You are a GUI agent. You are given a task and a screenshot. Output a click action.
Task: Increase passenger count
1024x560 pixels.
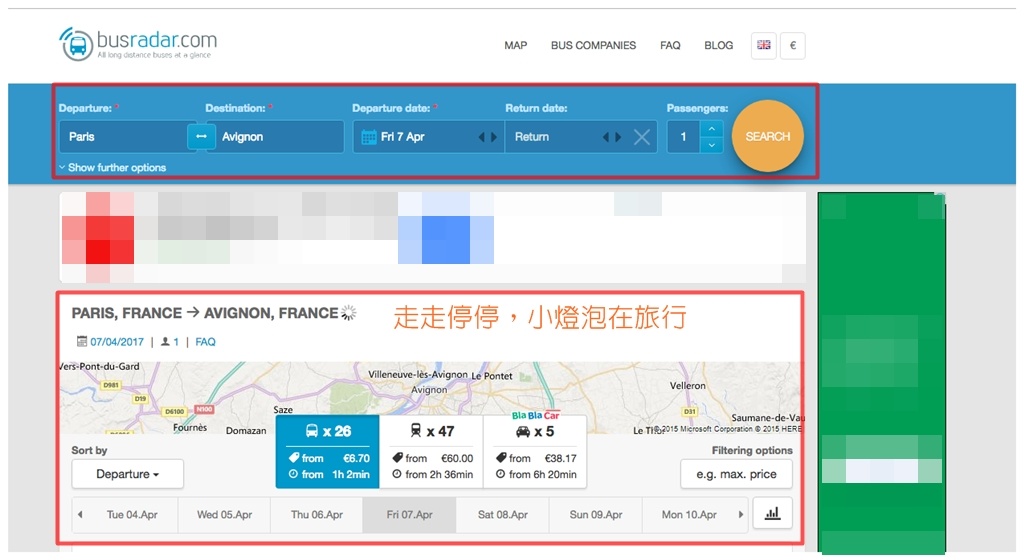click(711, 129)
